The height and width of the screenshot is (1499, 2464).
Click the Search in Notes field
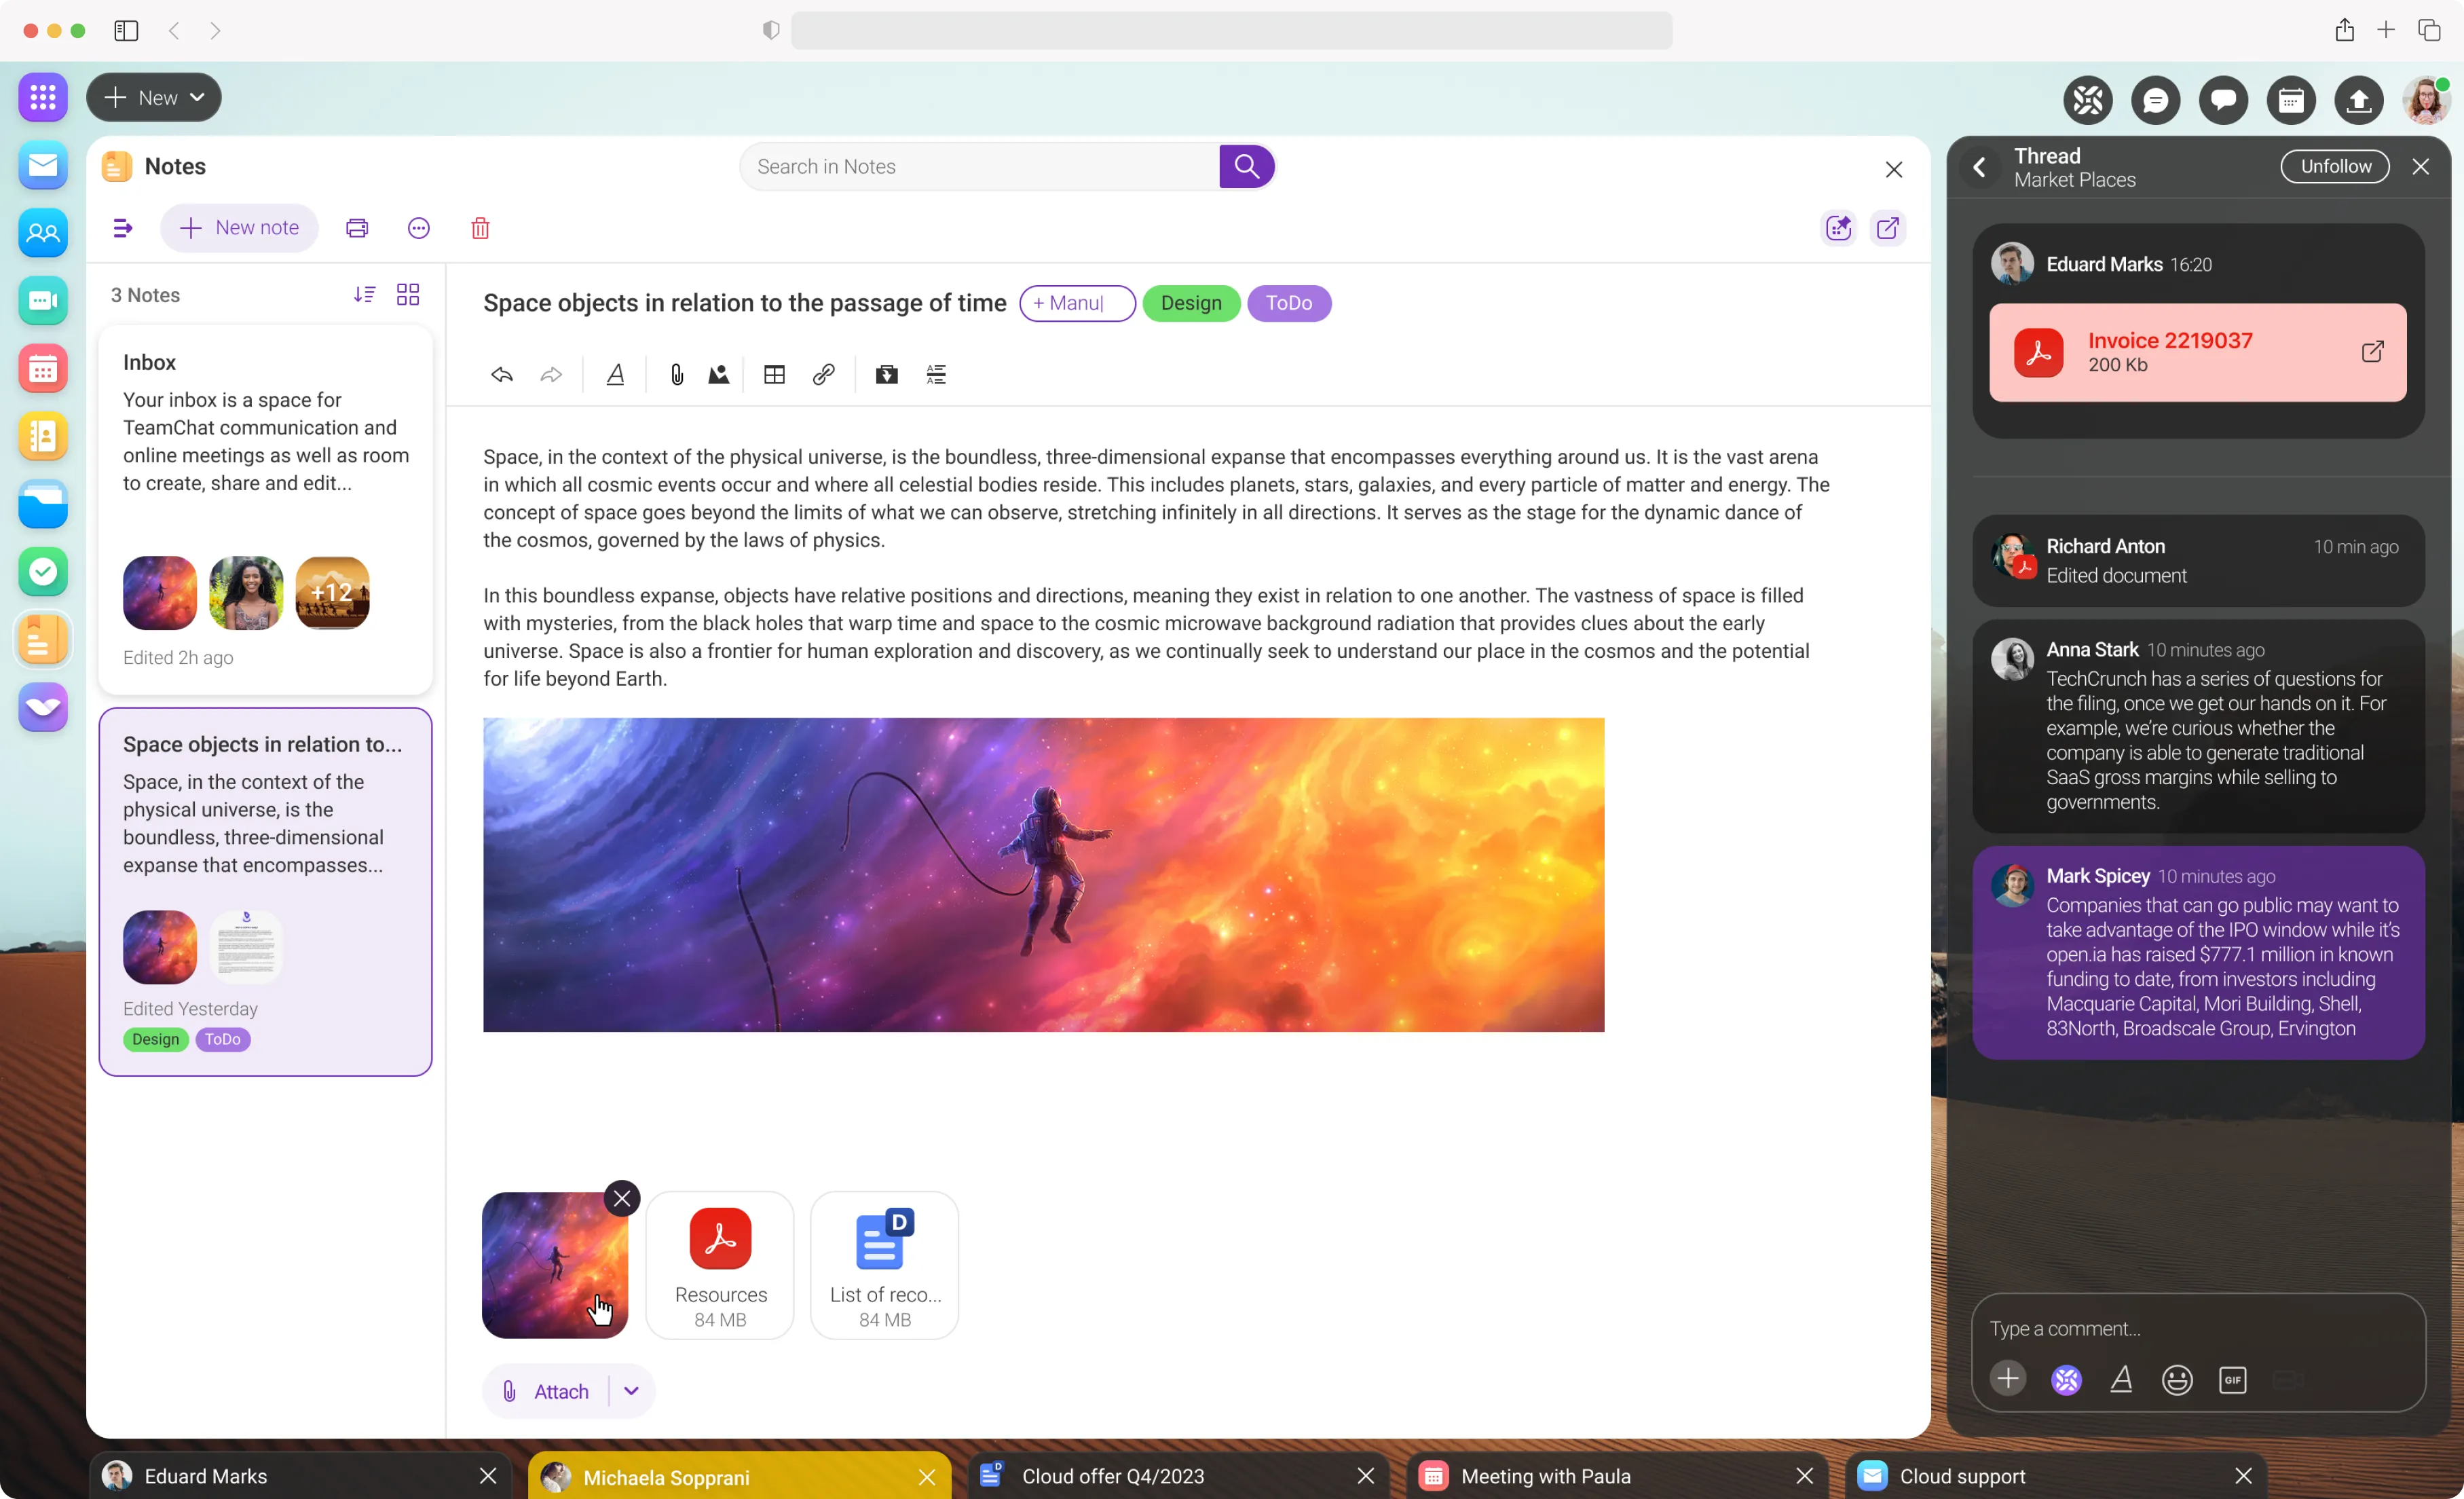[x=980, y=166]
